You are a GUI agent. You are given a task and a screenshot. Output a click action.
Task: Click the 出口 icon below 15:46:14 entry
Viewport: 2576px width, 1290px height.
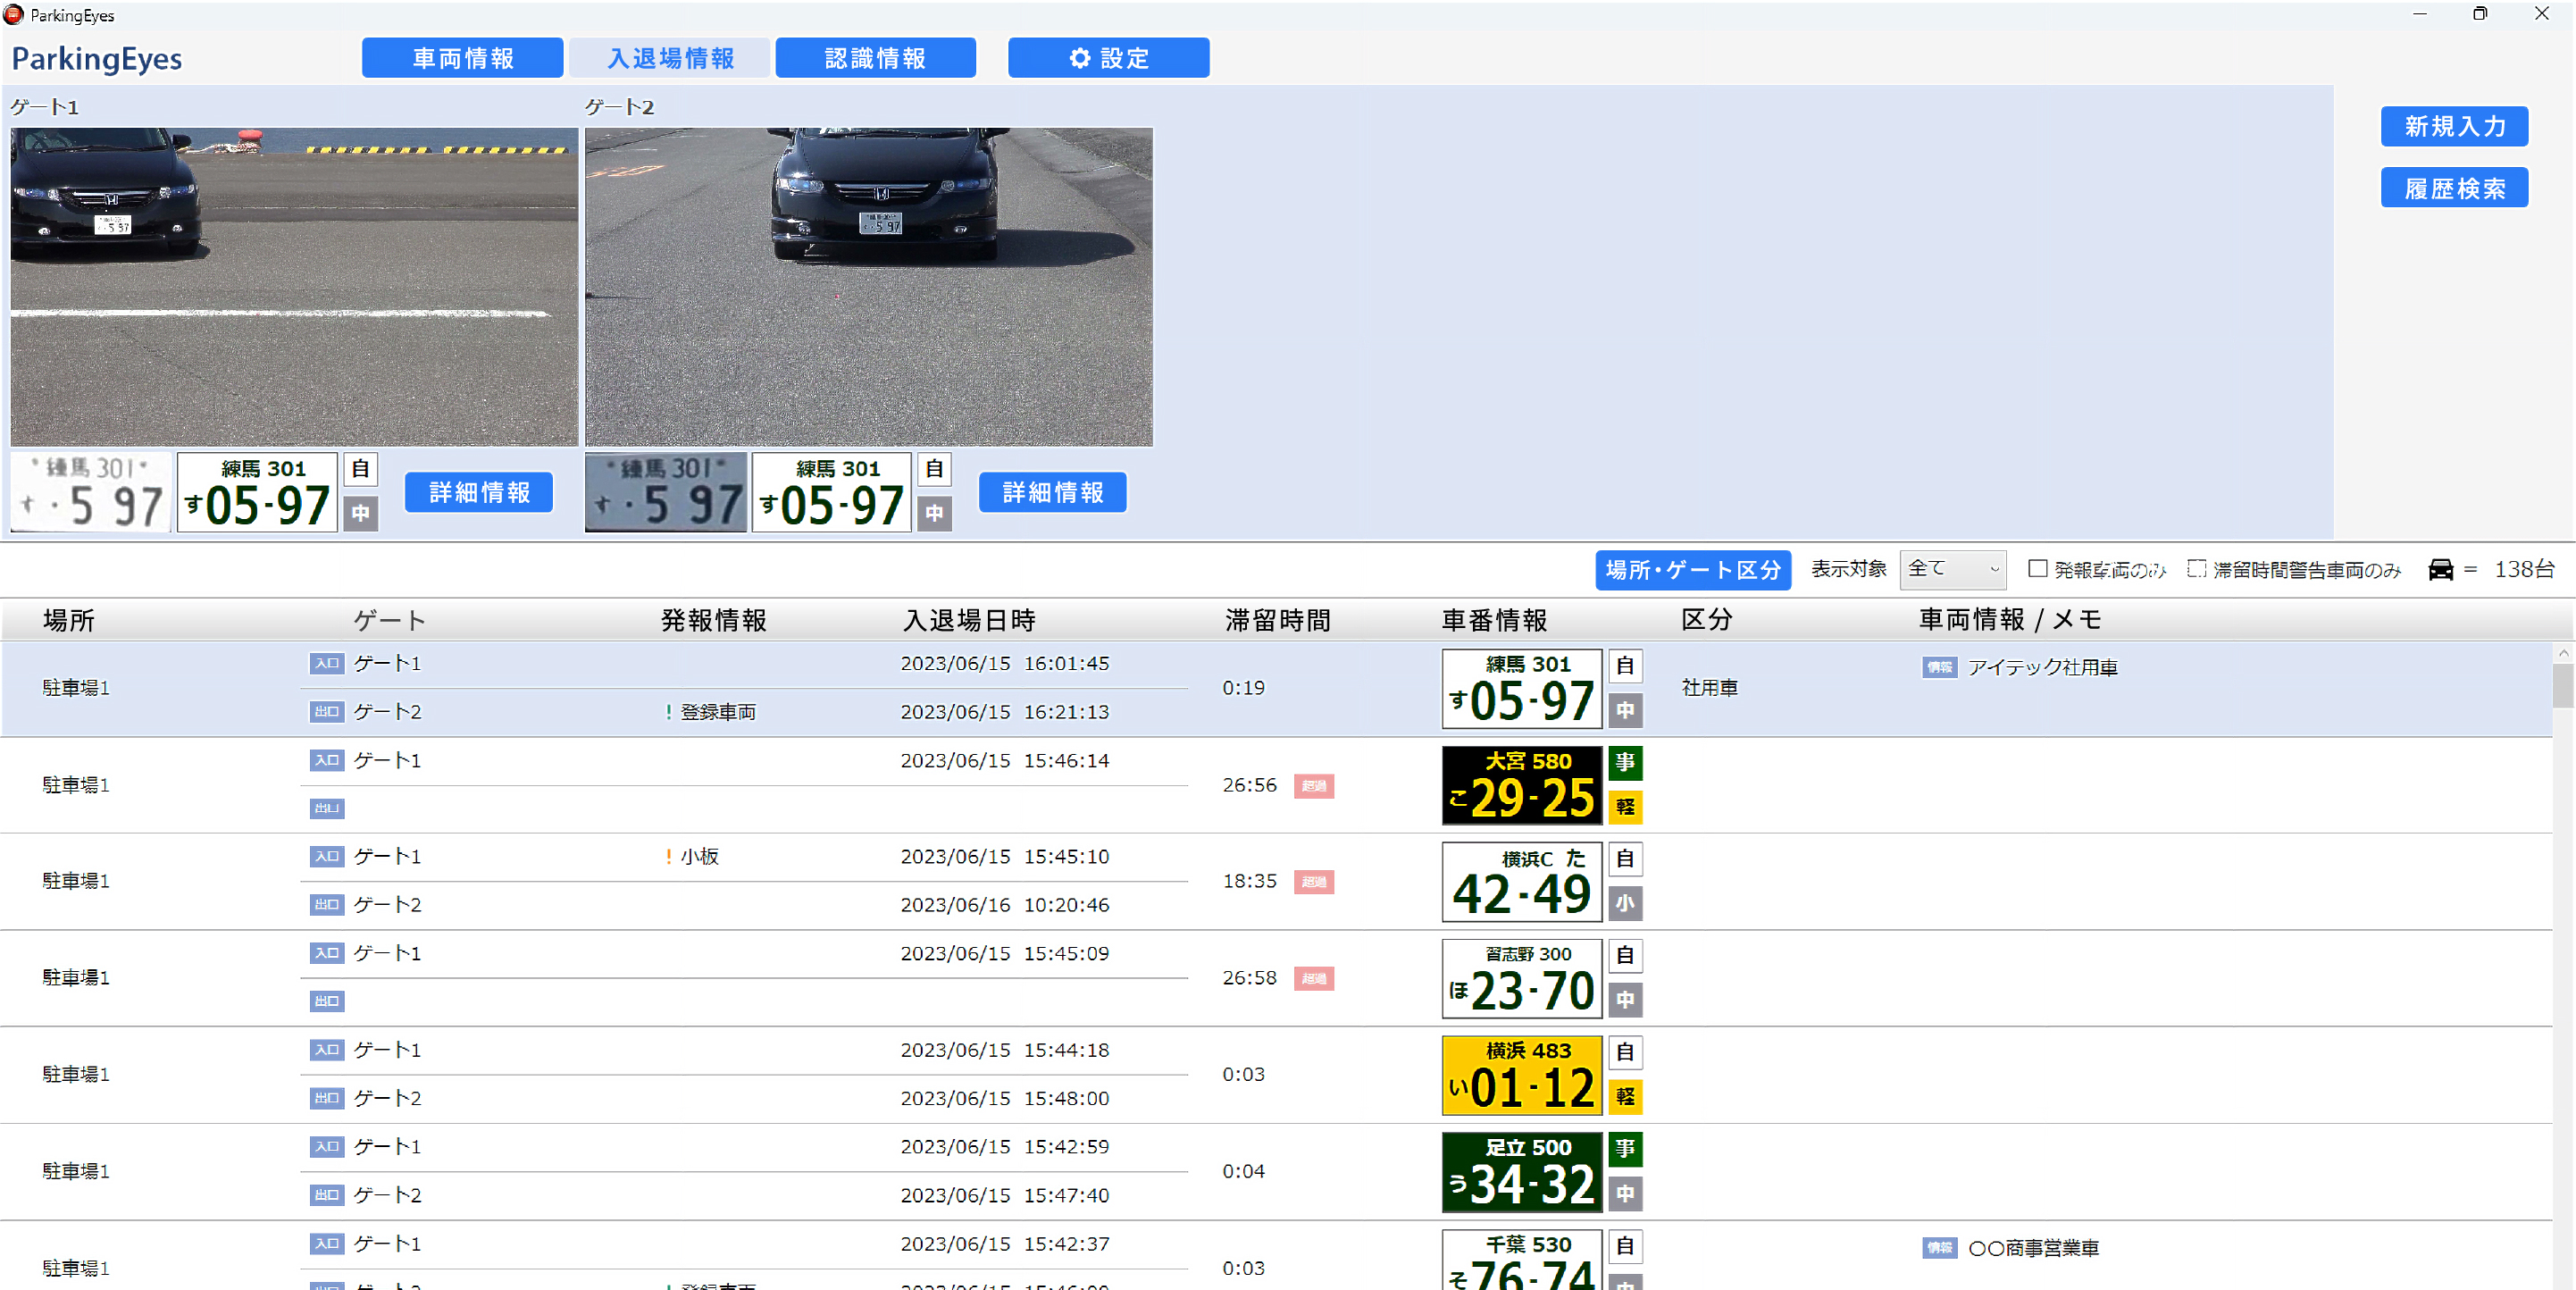(x=327, y=808)
